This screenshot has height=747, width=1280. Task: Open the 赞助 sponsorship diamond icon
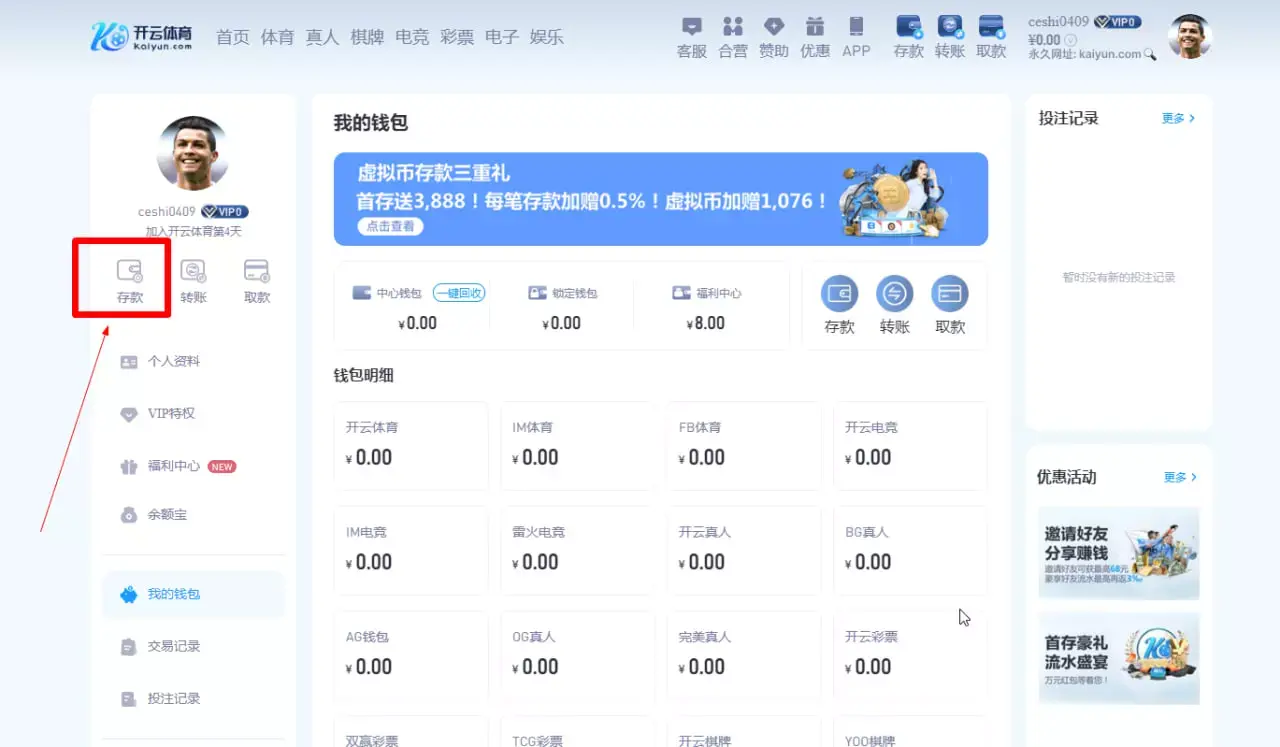[x=774, y=27]
